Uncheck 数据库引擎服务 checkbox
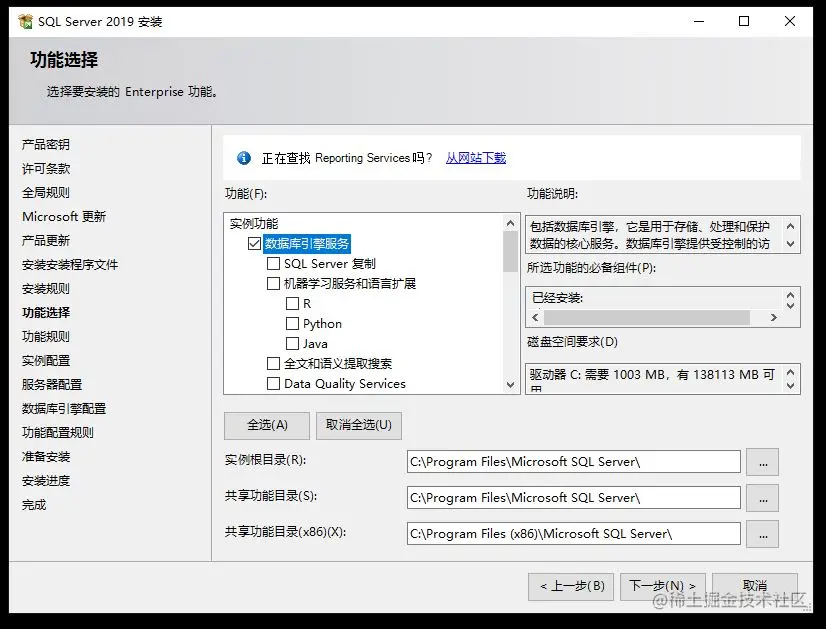The width and height of the screenshot is (826, 629). point(254,243)
